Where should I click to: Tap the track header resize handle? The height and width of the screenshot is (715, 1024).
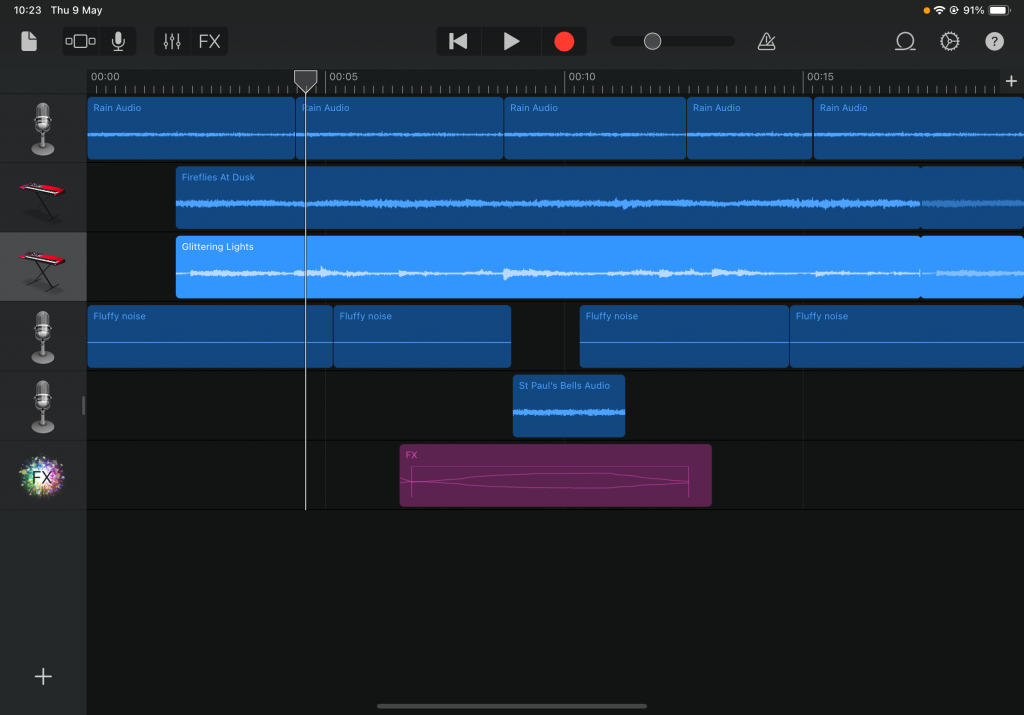[x=84, y=405]
